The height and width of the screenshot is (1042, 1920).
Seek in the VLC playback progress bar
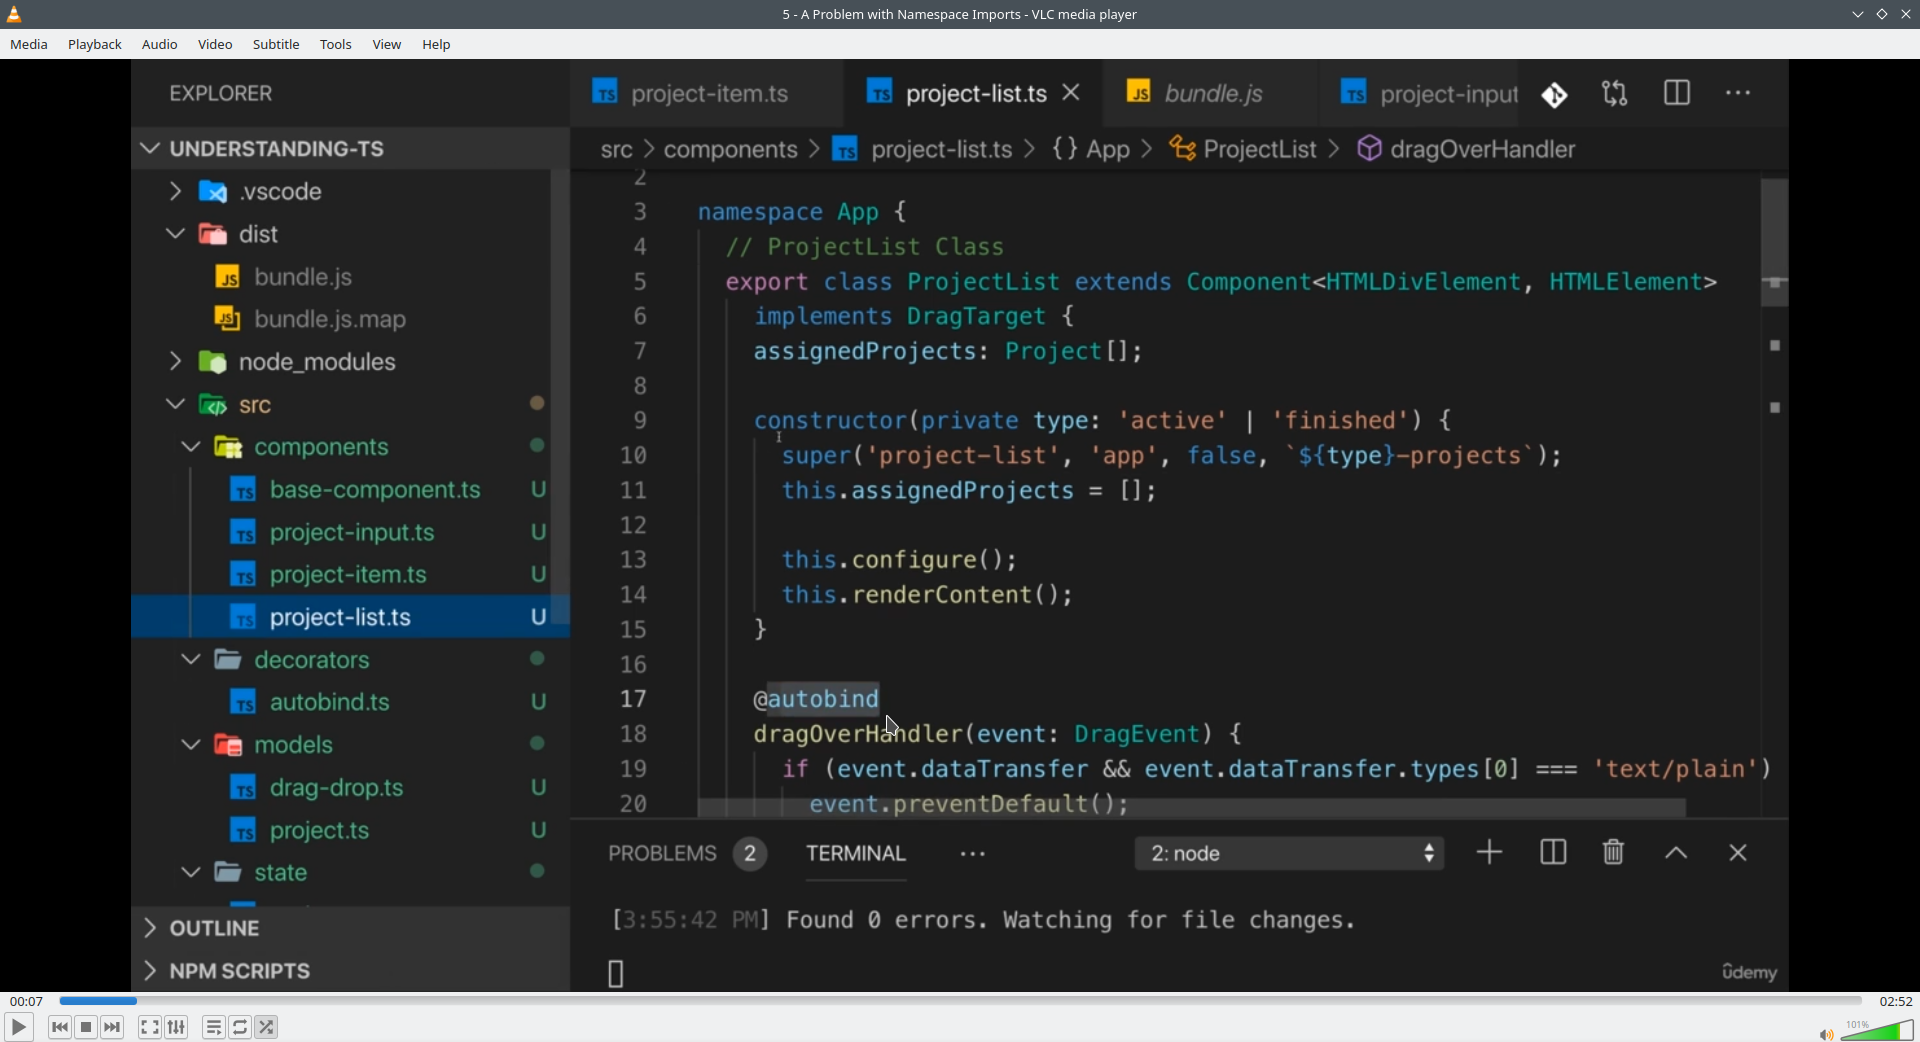tap(960, 1001)
